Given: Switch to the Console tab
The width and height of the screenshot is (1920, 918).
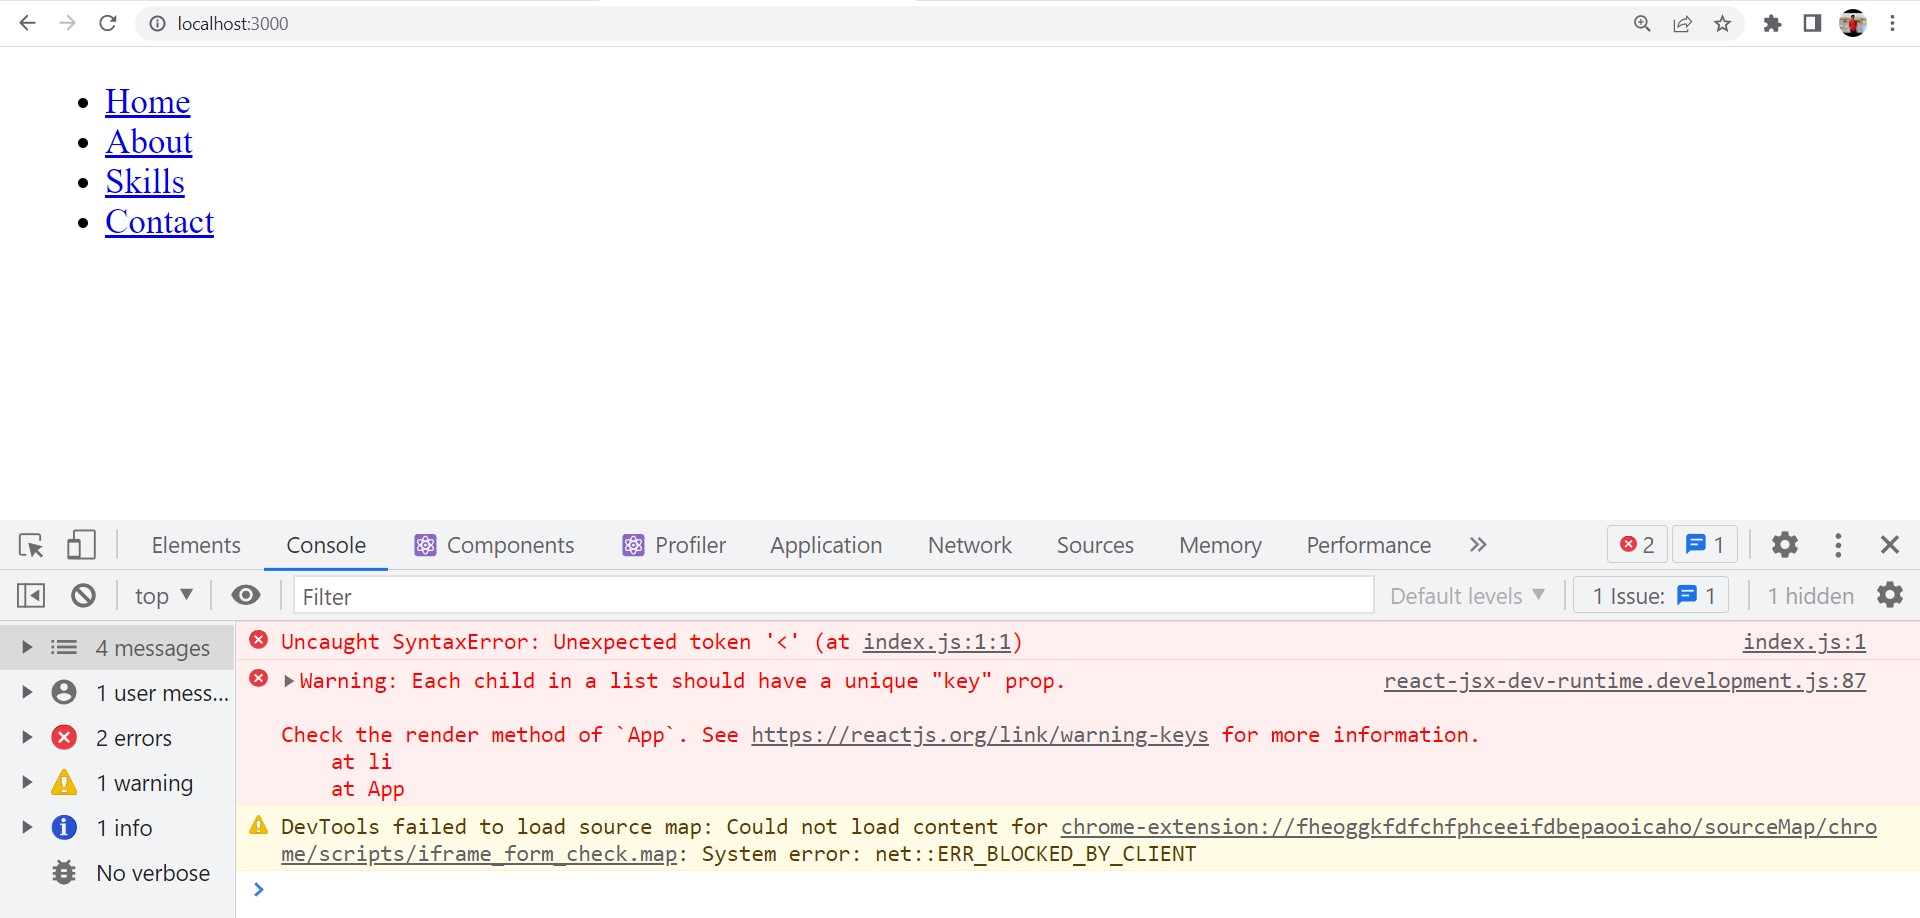Looking at the screenshot, I should pos(326,545).
